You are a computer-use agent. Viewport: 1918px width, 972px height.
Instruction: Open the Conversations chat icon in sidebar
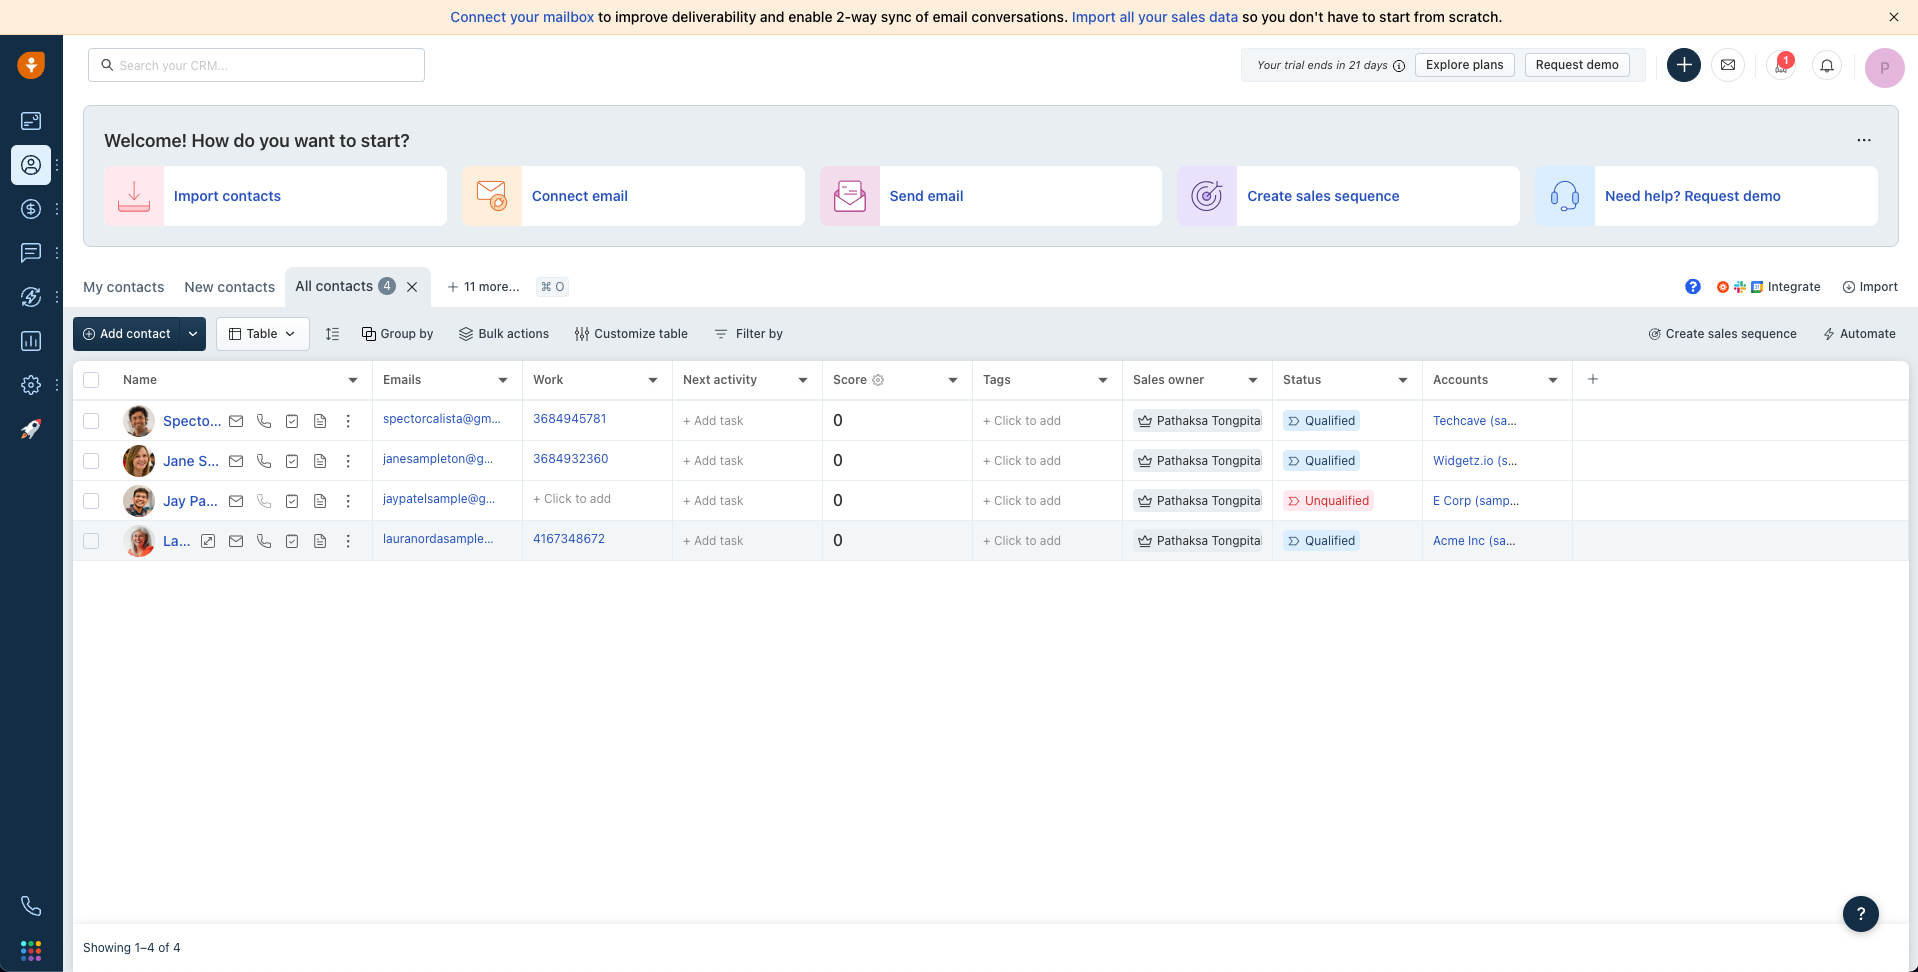pos(31,253)
